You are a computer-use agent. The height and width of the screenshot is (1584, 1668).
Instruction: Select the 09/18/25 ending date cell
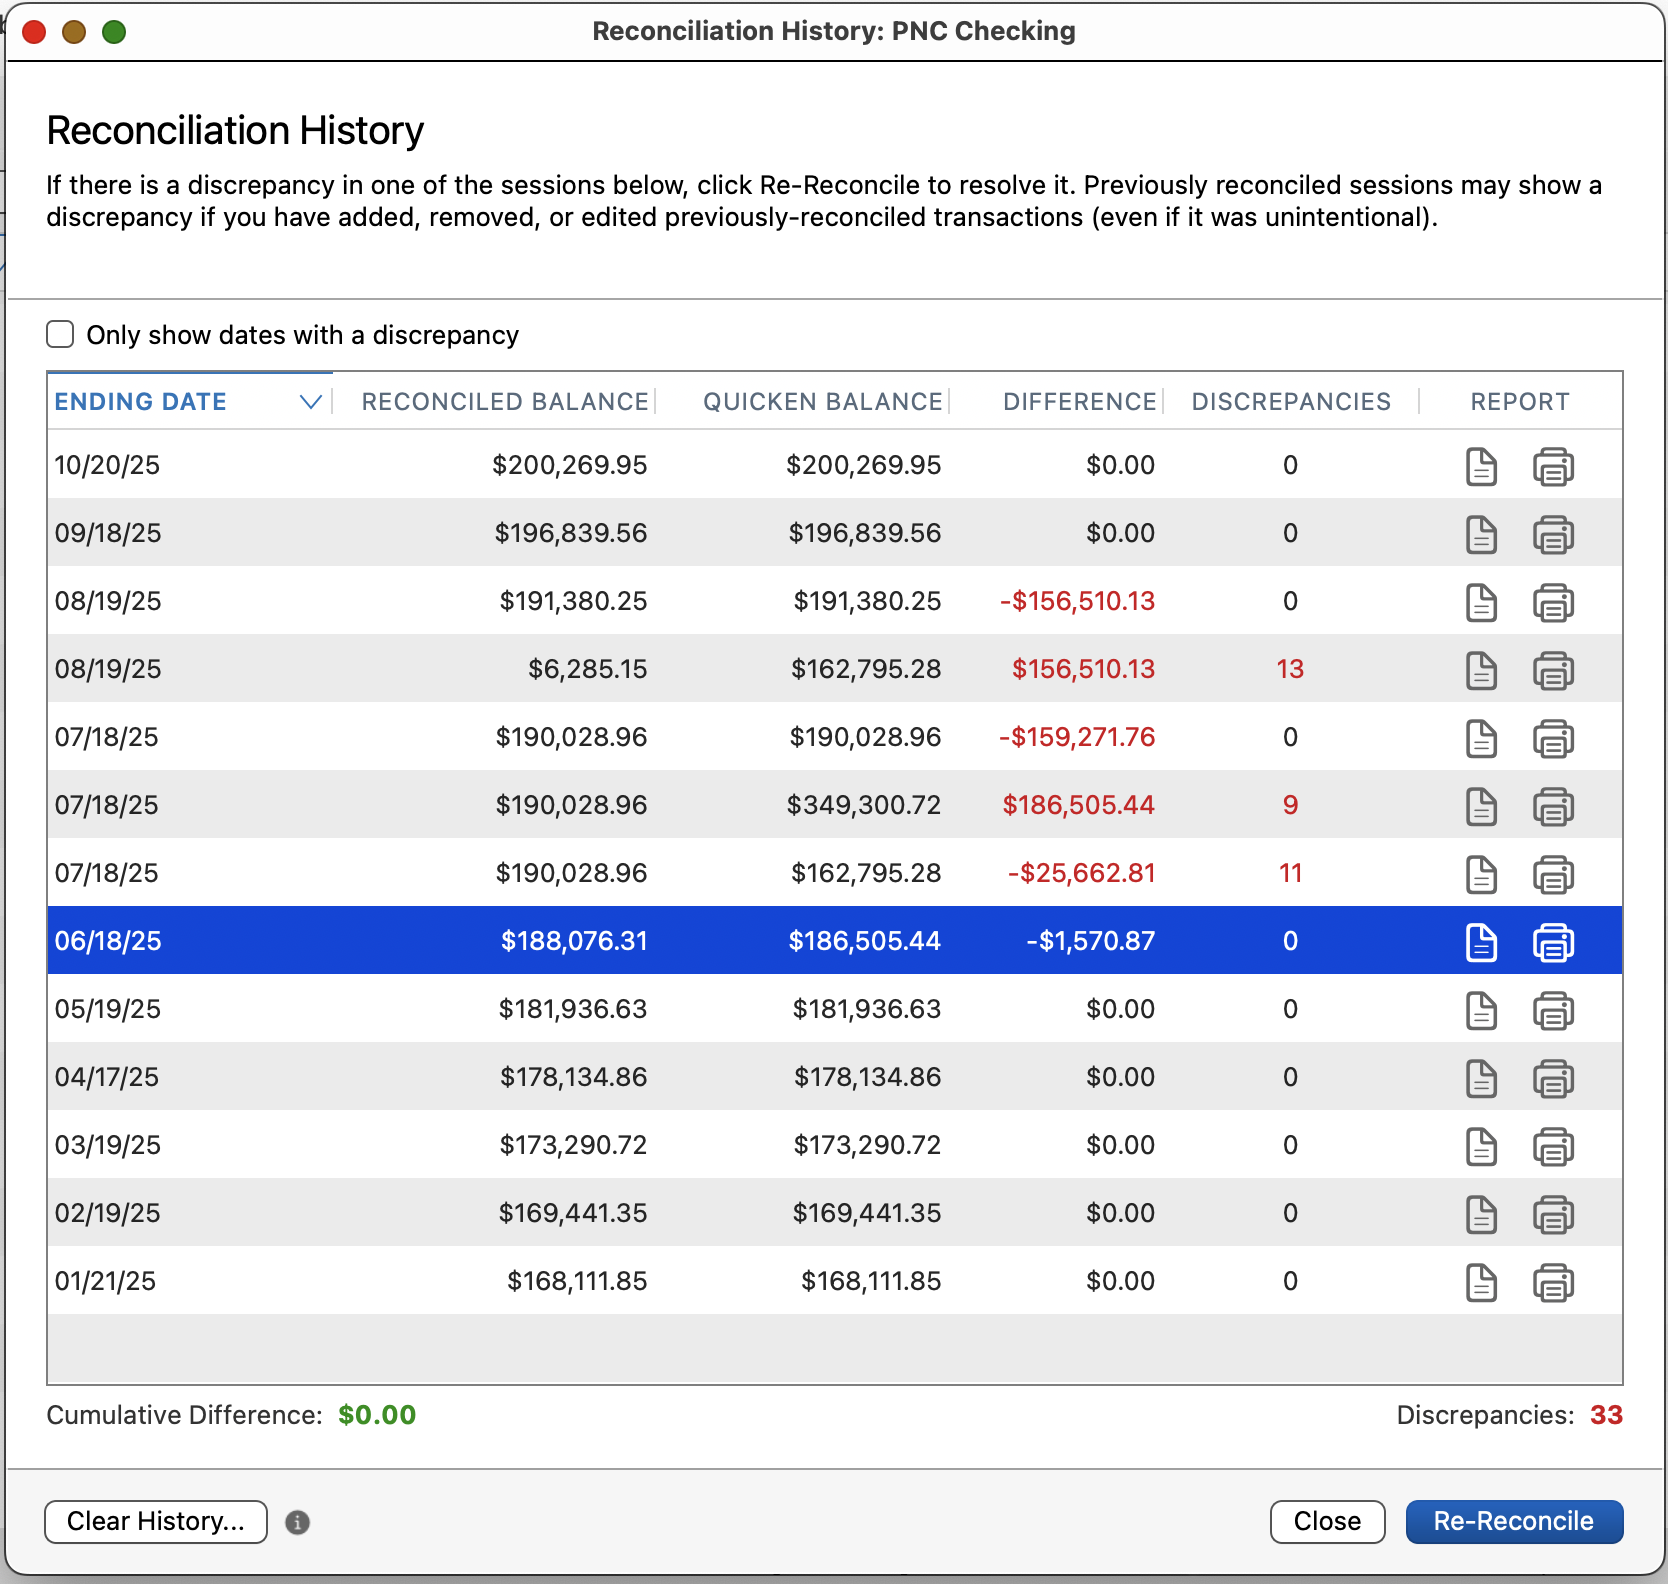point(108,533)
